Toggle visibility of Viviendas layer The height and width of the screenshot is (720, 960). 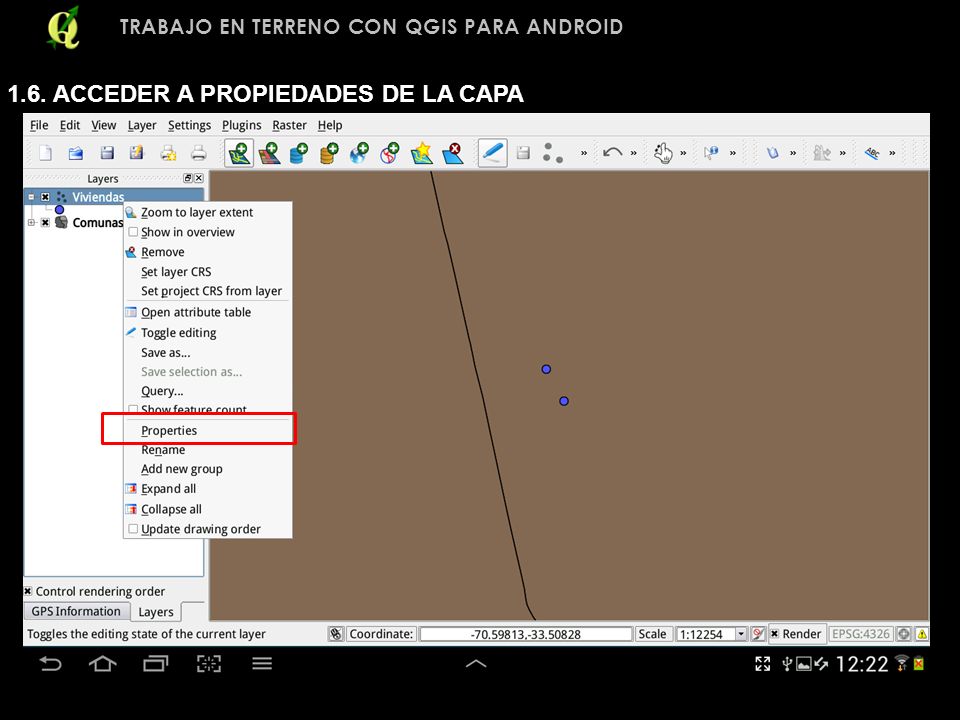[x=45, y=197]
